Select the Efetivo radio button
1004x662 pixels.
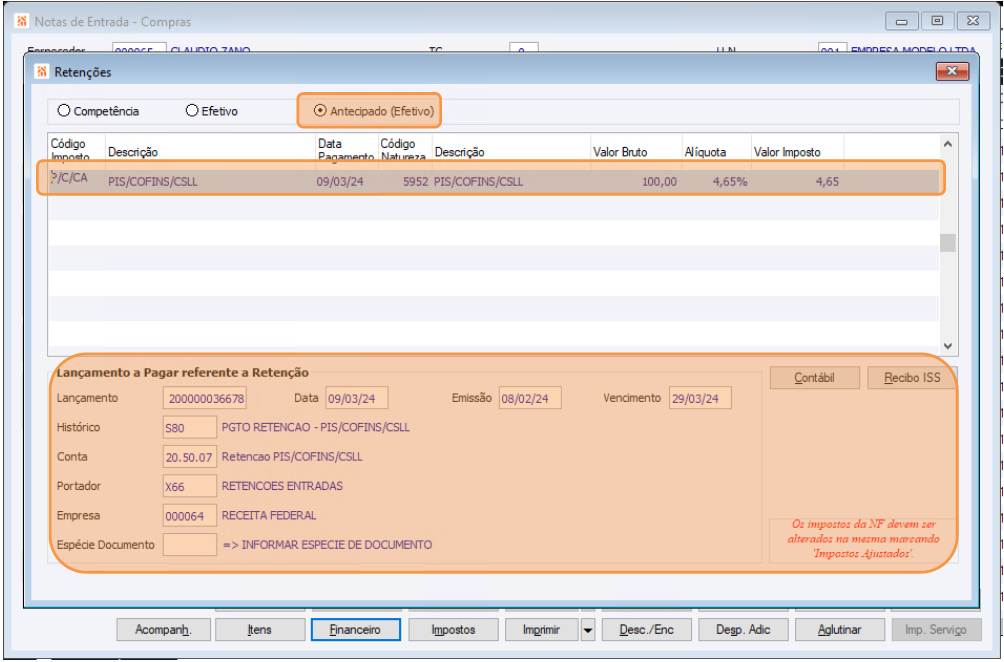192,111
